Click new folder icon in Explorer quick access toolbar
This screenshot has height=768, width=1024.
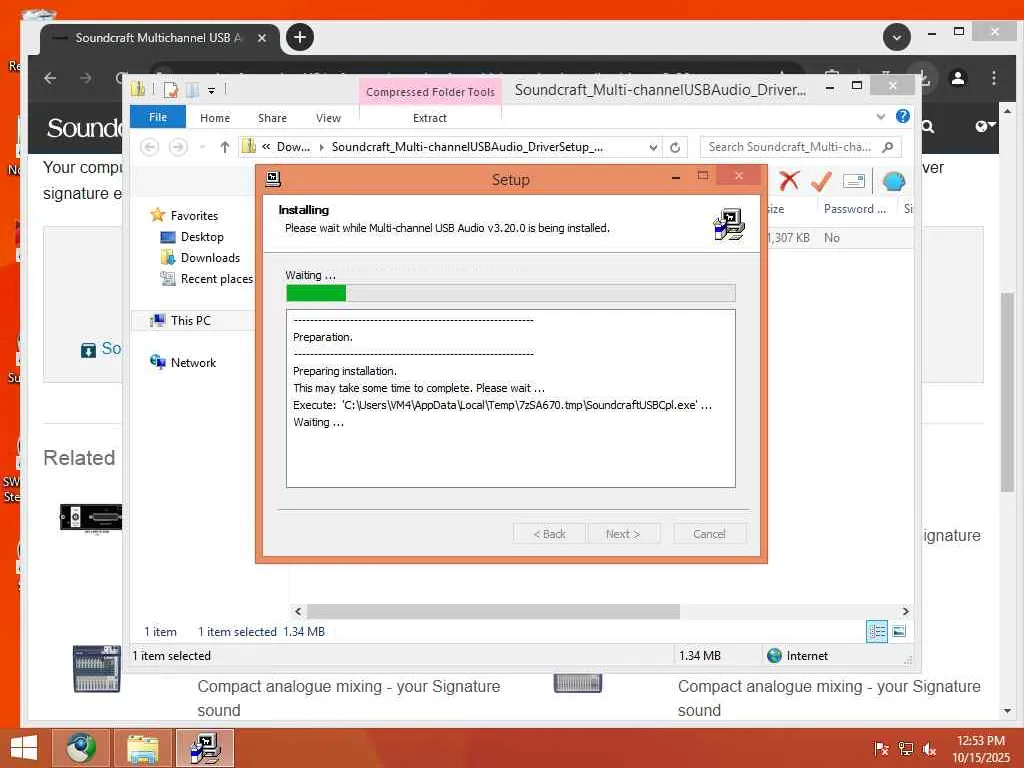tap(192, 89)
